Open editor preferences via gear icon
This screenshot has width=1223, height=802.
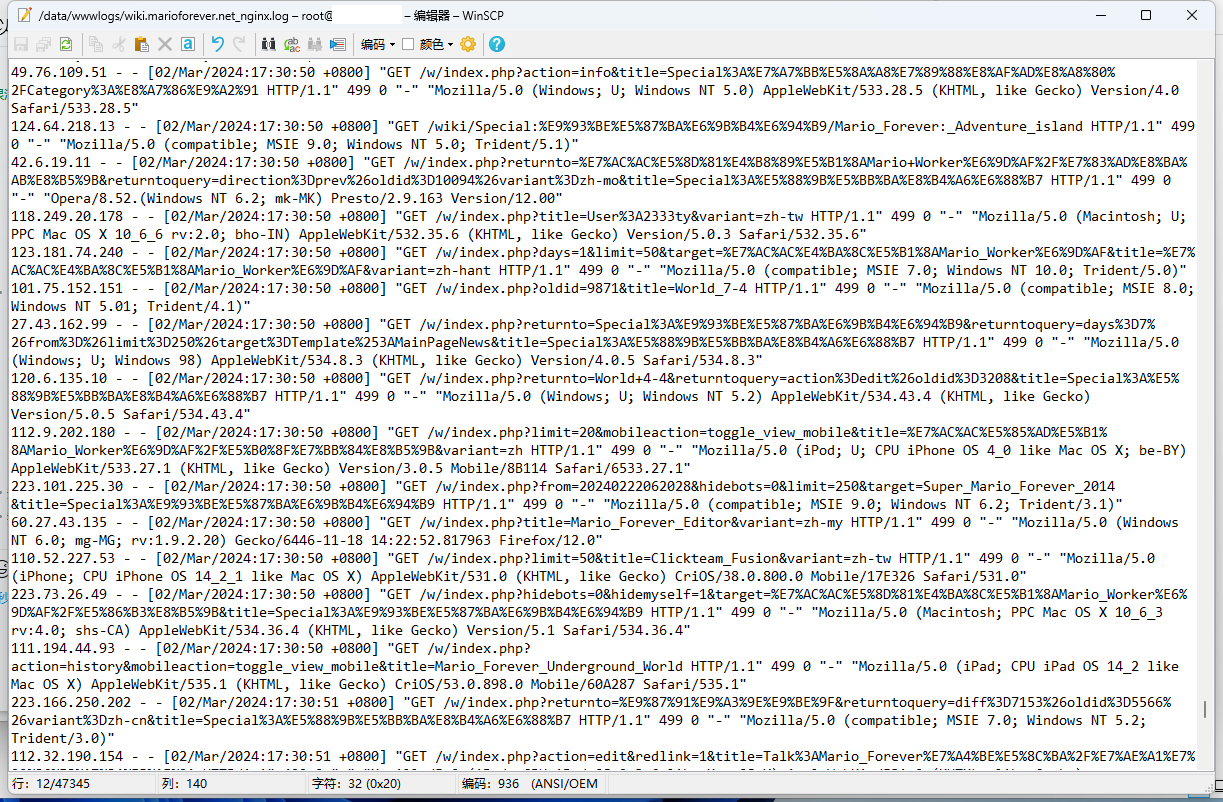pos(468,44)
